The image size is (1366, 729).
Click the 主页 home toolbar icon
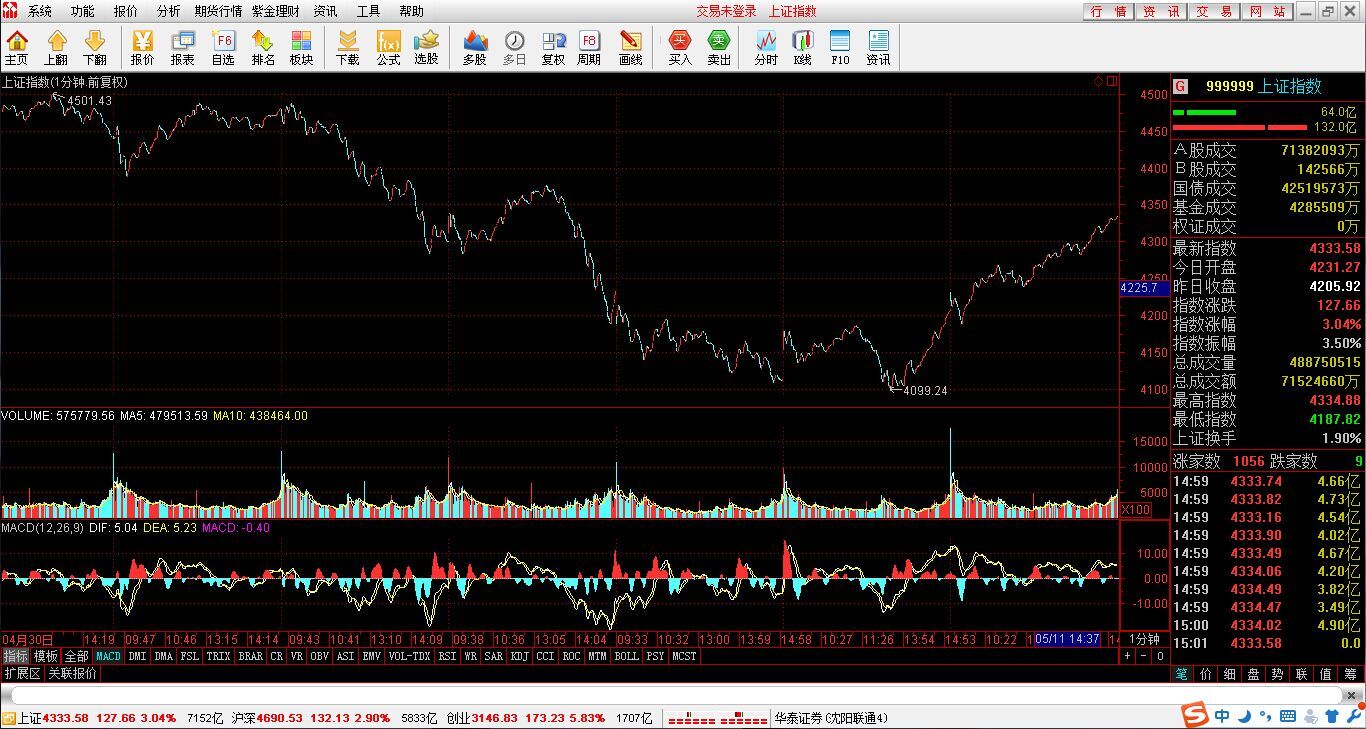click(x=17, y=47)
